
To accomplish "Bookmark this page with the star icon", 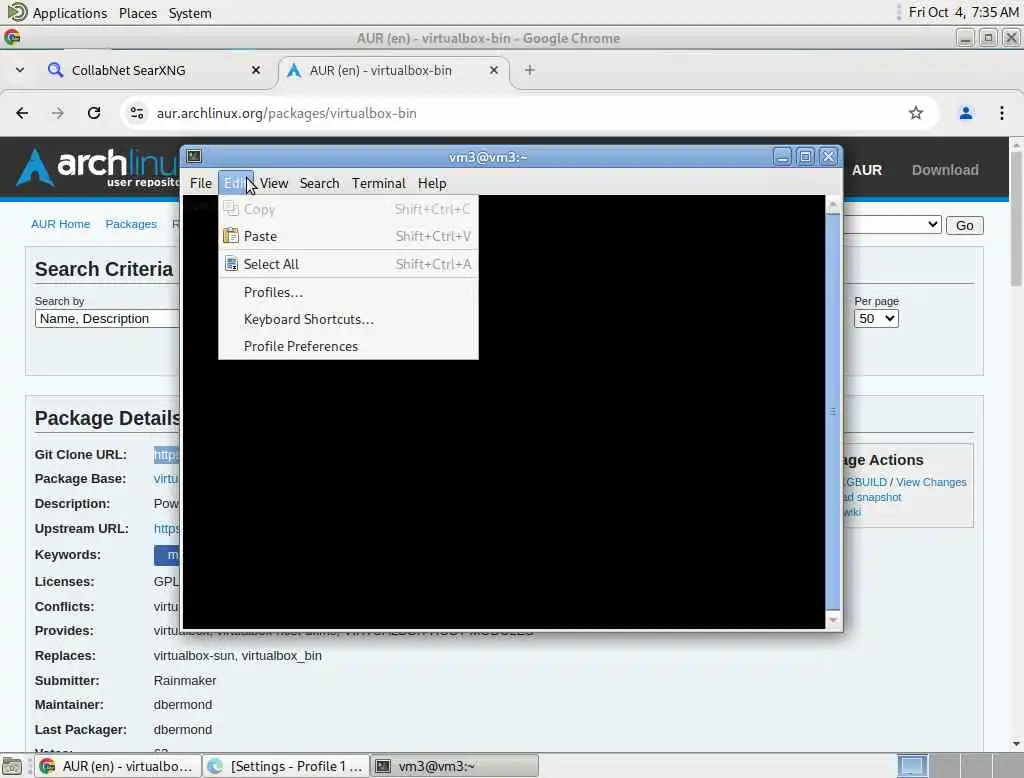I will tap(916, 113).
